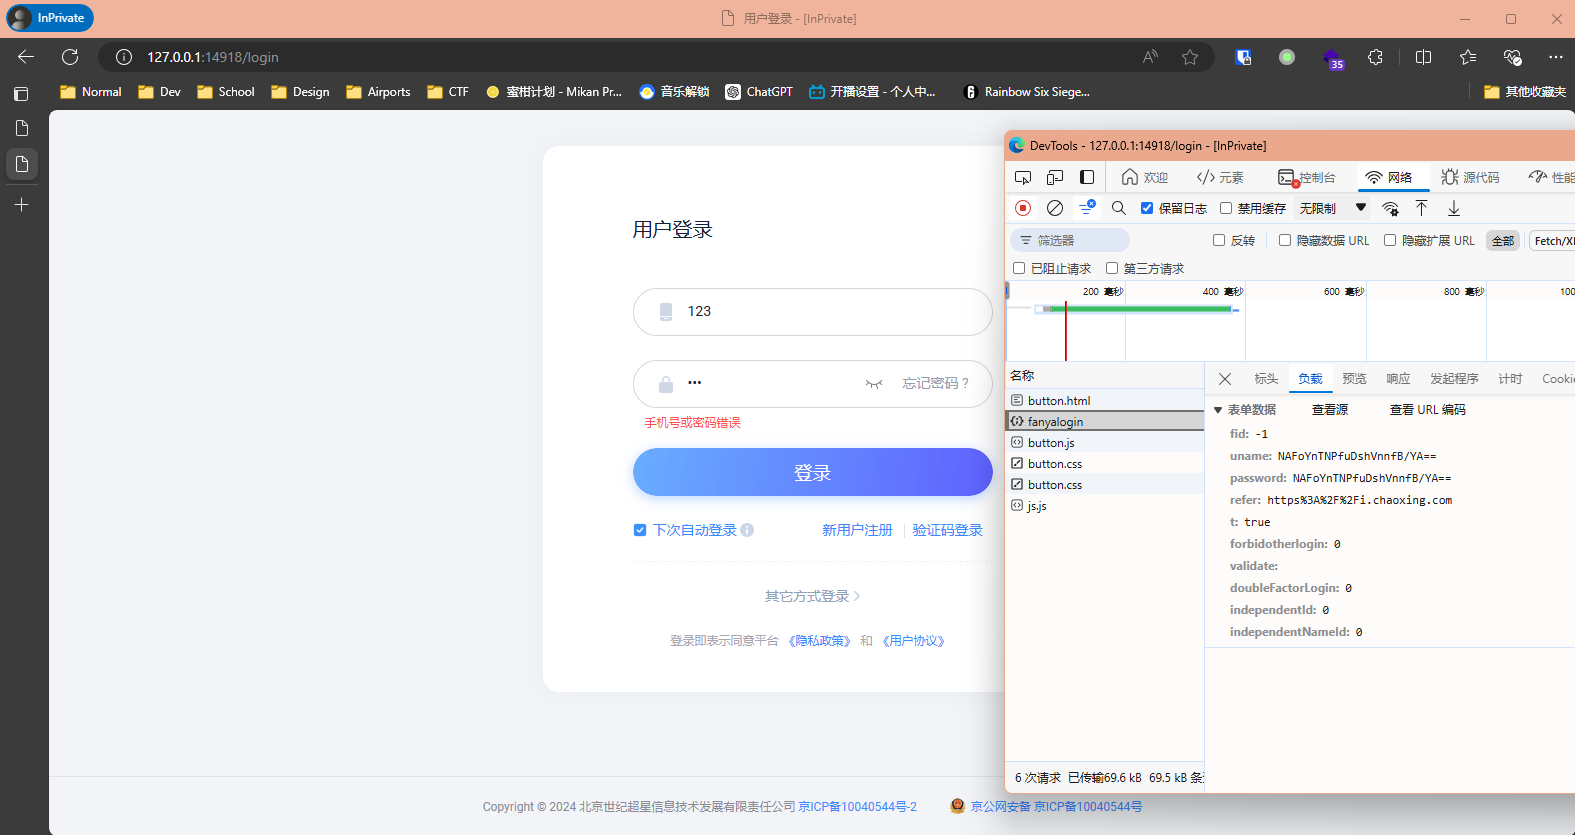This screenshot has height=835, width=1575.
Task: Click the import HAR upload arrow
Action: [x=1421, y=208]
